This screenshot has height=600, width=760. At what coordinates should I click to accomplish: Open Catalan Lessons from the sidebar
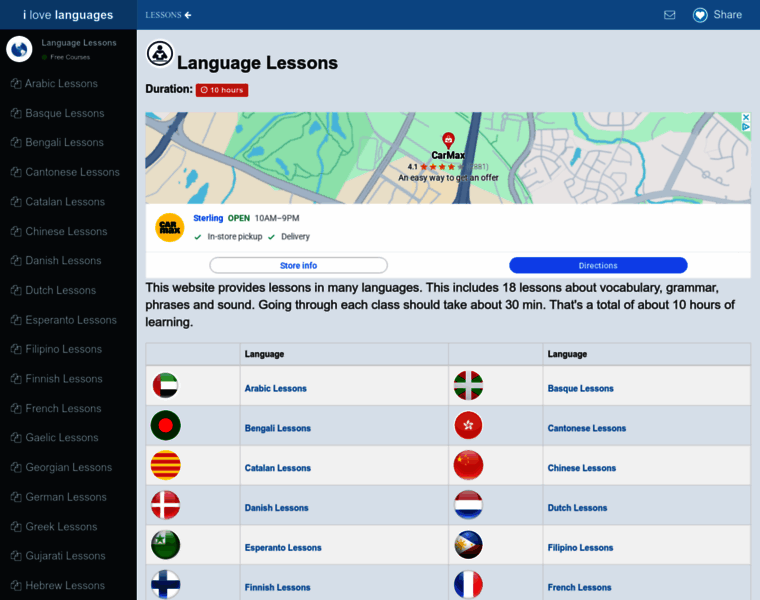coord(65,202)
